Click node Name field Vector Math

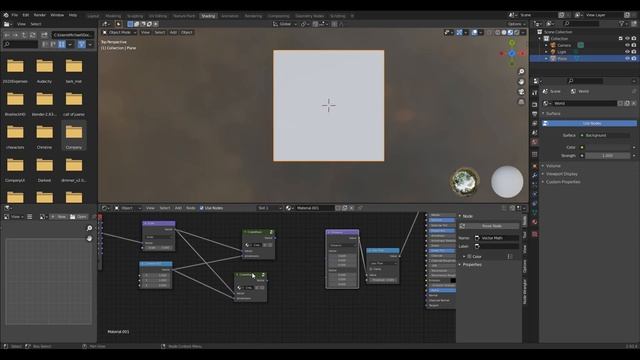(496, 238)
